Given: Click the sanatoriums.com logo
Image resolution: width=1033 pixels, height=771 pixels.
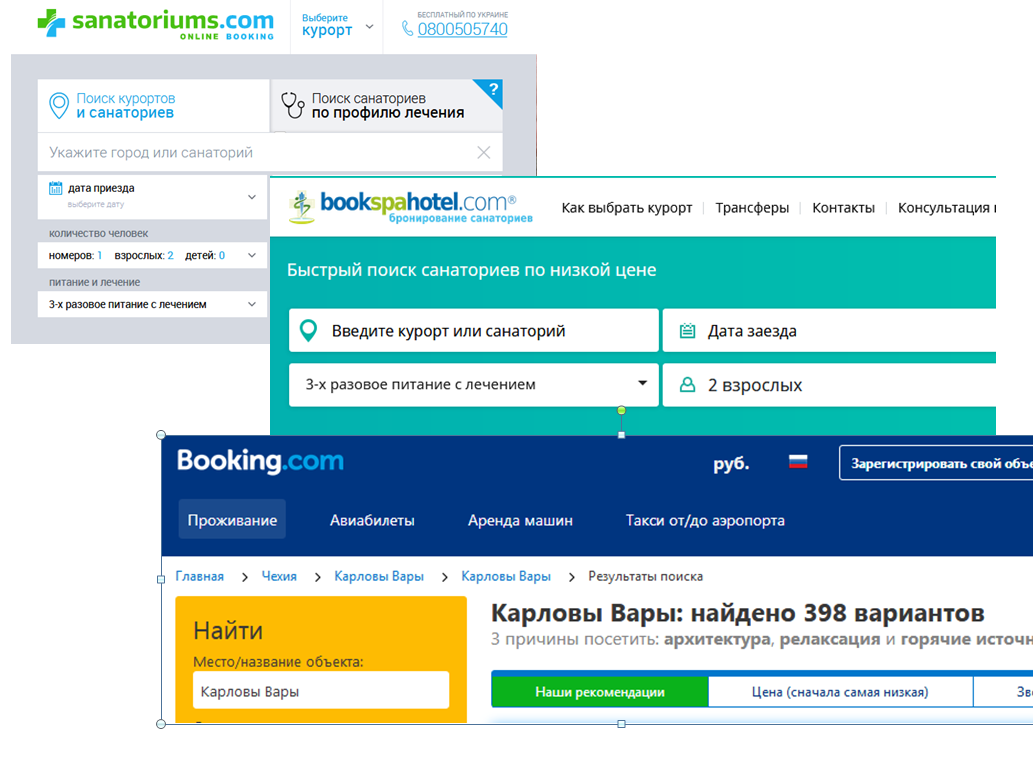Looking at the screenshot, I should 155,24.
